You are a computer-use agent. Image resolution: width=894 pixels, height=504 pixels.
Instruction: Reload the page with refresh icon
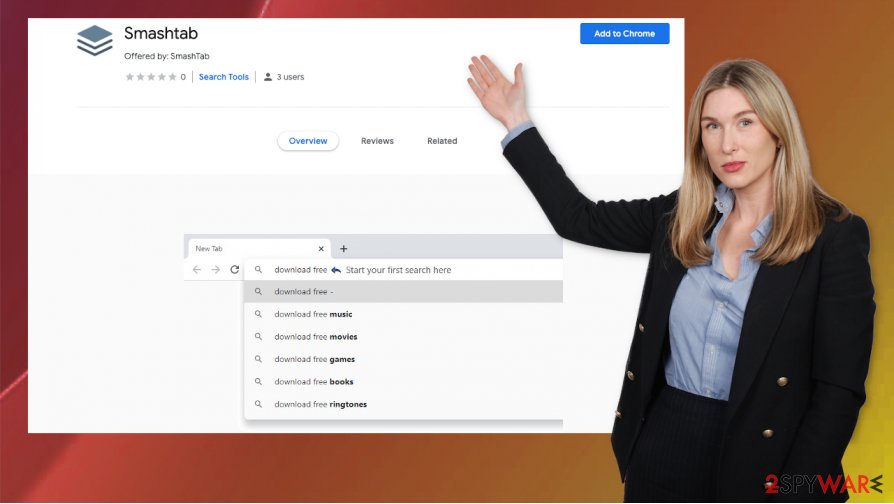[234, 270]
